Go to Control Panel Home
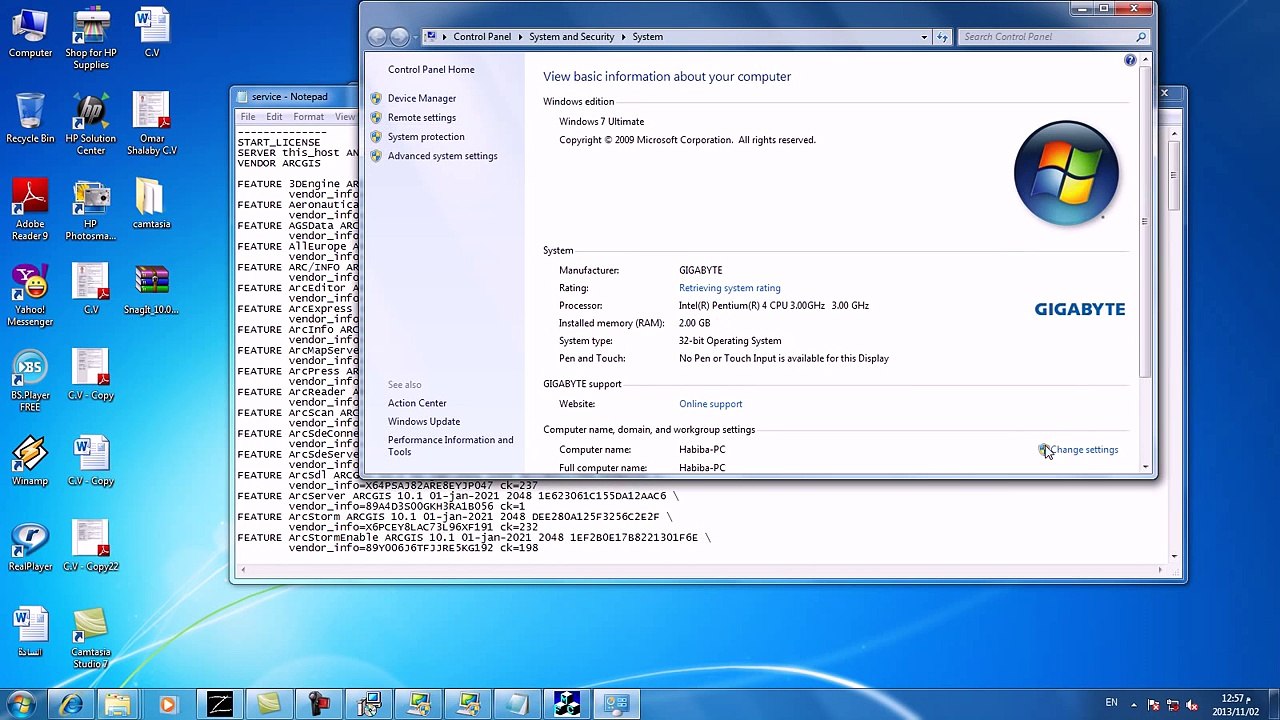The width and height of the screenshot is (1280, 720). [x=431, y=70]
